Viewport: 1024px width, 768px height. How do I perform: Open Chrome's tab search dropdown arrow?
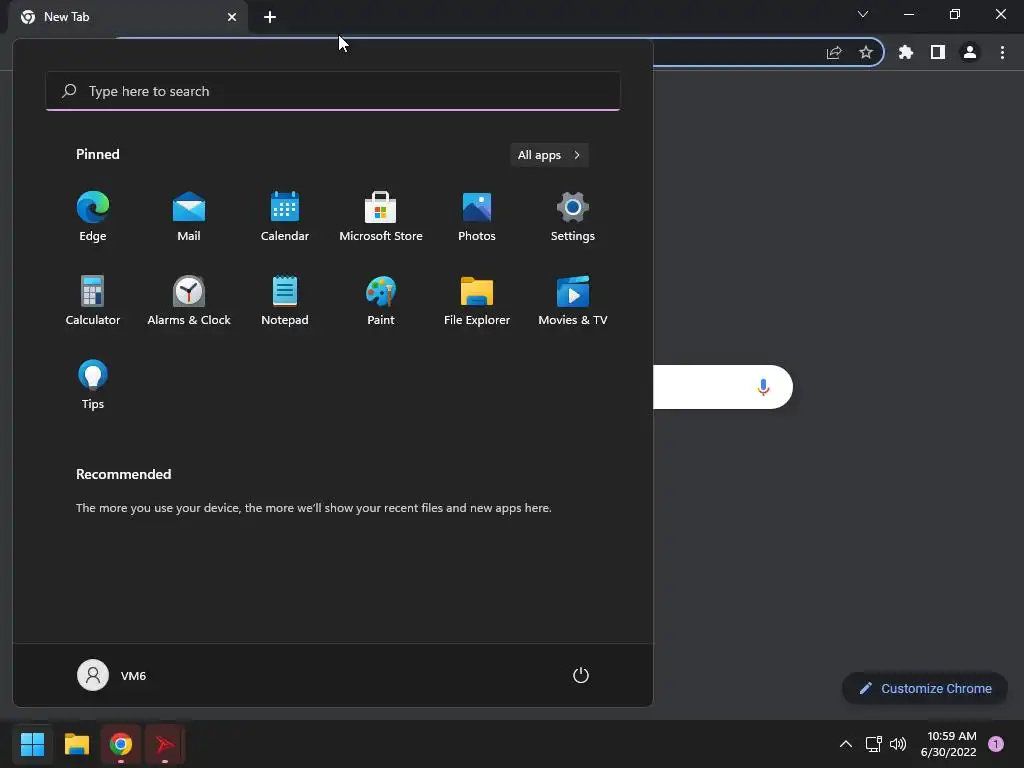coord(863,14)
